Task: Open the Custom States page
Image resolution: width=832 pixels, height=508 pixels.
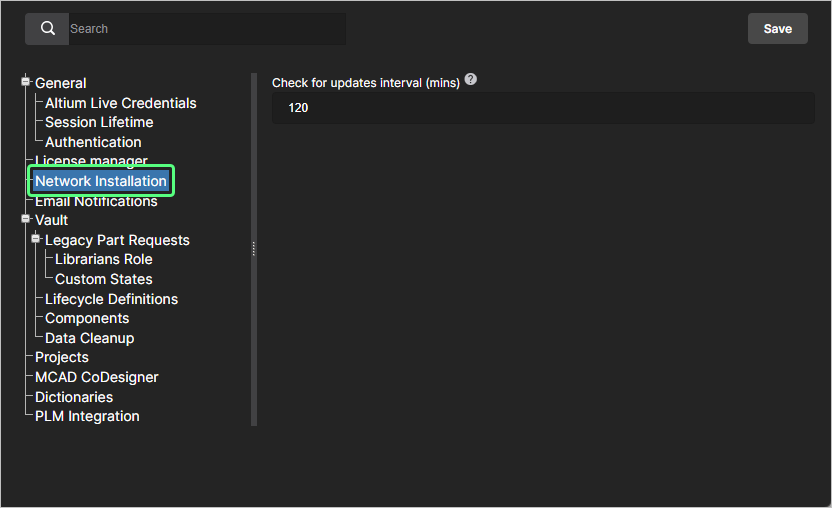Action: coord(104,279)
